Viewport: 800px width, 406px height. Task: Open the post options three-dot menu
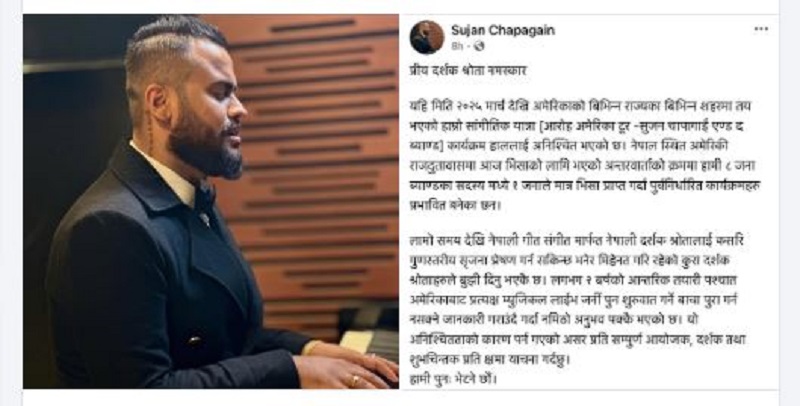click(x=761, y=29)
